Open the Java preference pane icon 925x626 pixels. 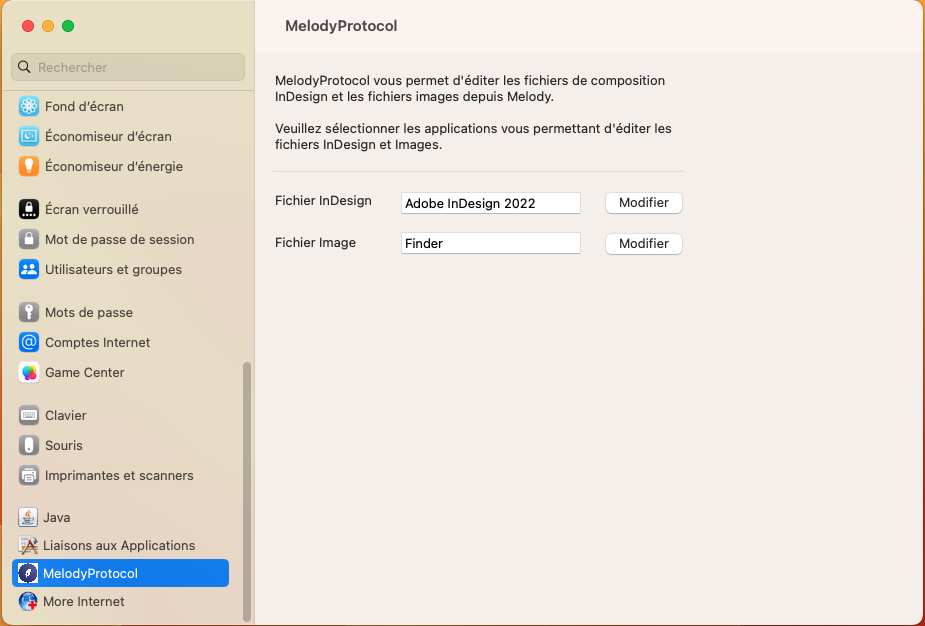[29, 517]
